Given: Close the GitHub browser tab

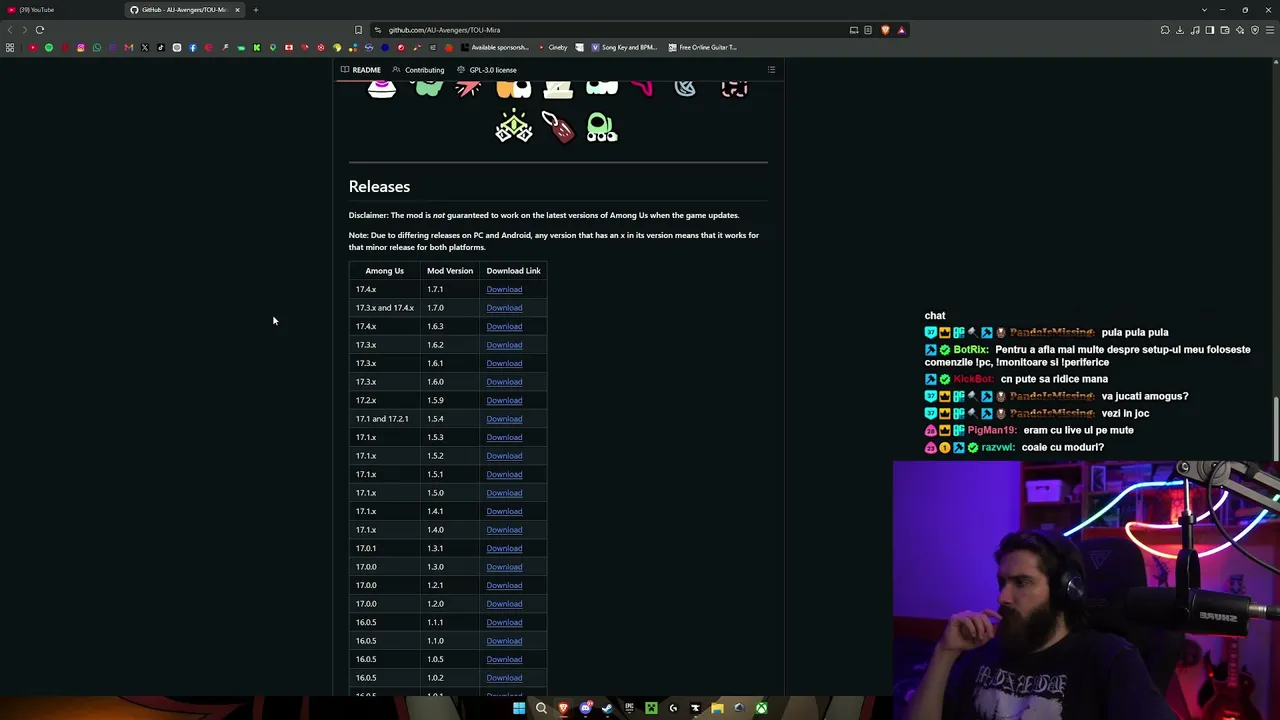Looking at the screenshot, I should [x=237, y=10].
